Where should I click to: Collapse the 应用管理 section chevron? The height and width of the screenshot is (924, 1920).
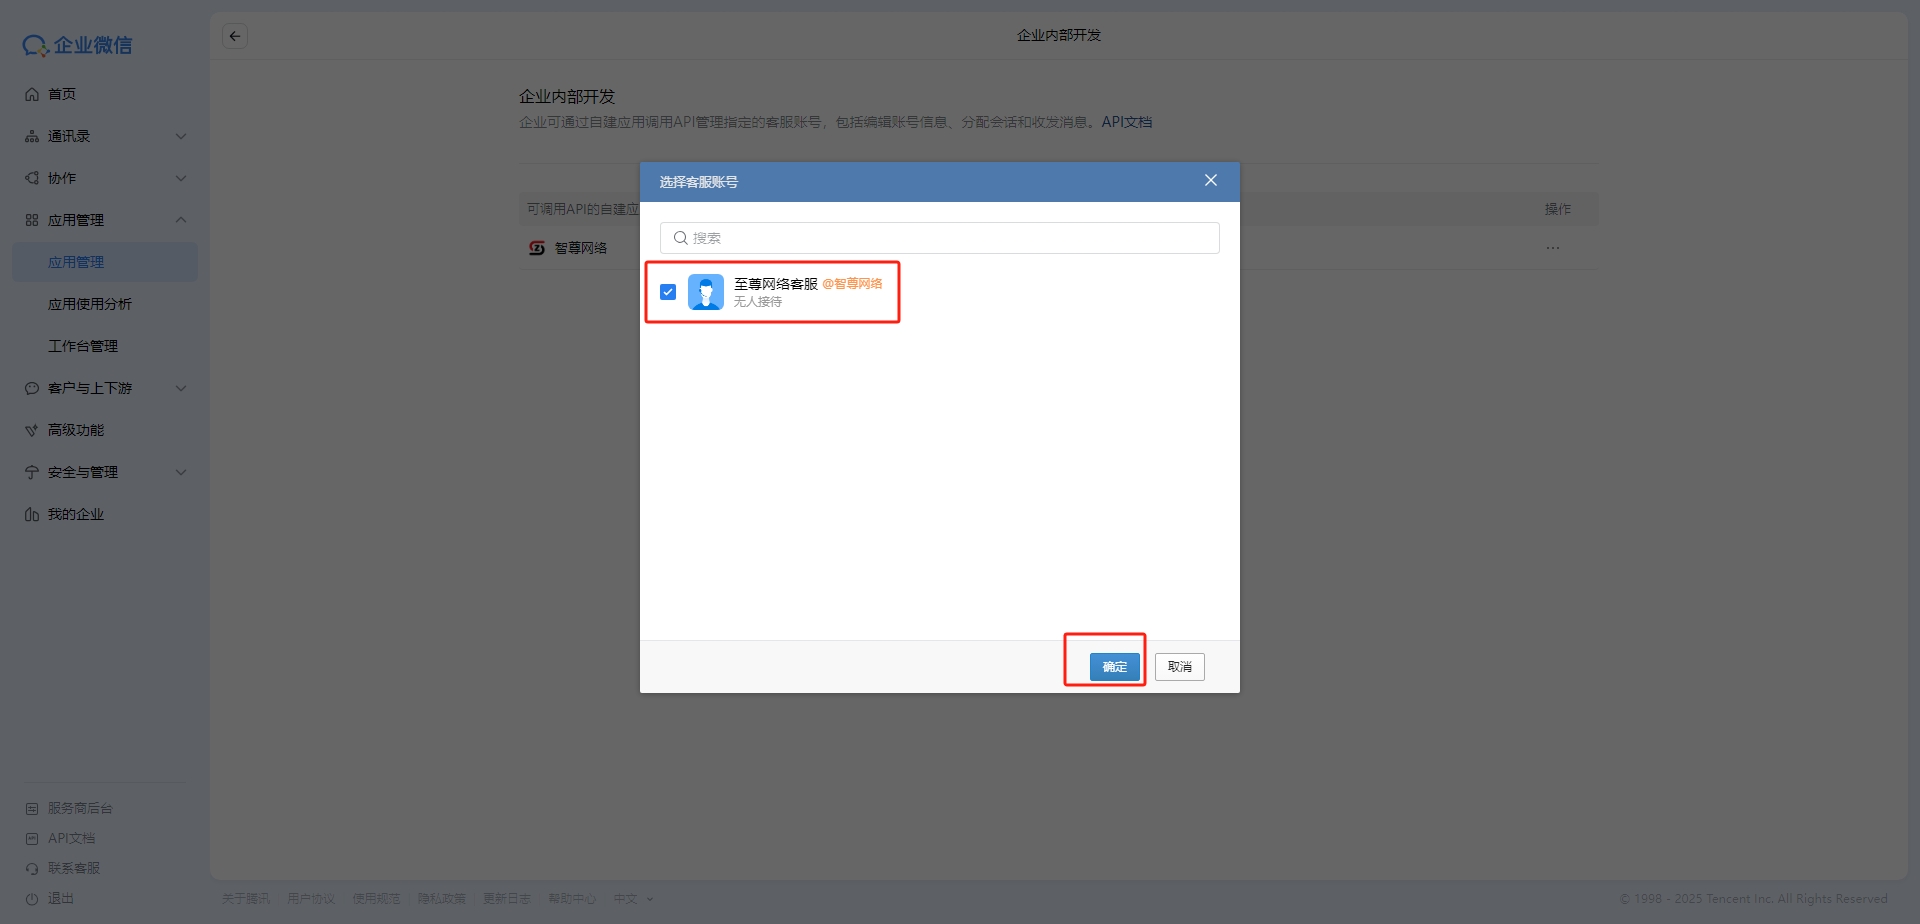tap(181, 220)
